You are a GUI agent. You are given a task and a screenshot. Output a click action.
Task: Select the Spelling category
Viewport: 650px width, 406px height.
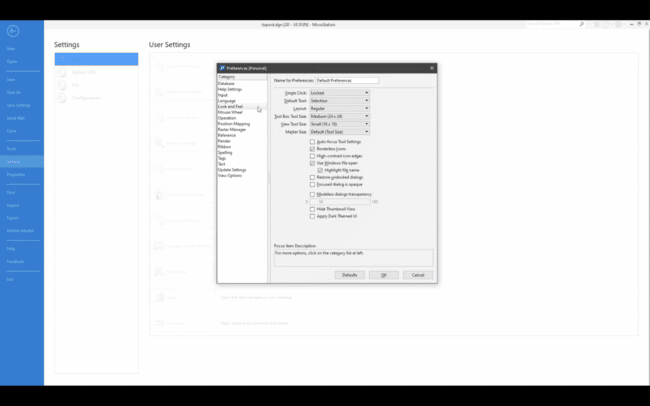point(225,153)
